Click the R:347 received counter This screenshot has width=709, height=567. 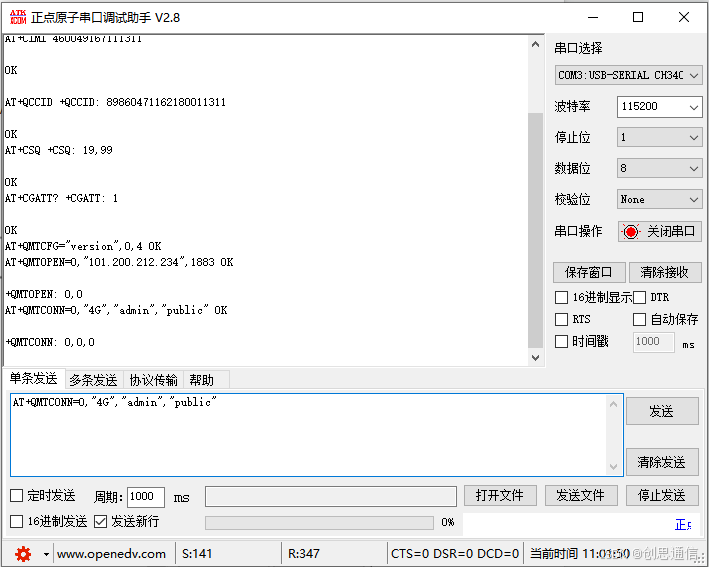tap(304, 554)
